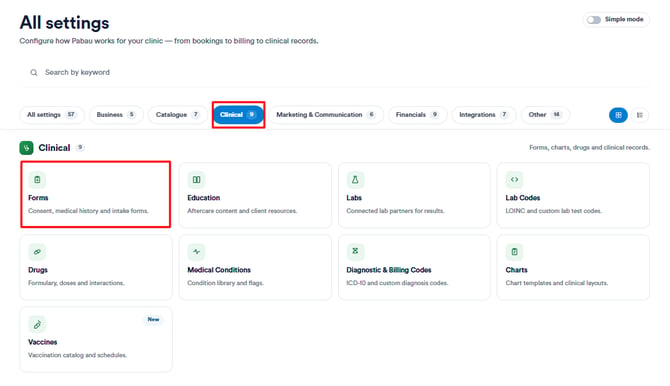Screen dimensions: 670x386
Task: Click the All settings page heading
Action: click(65, 23)
